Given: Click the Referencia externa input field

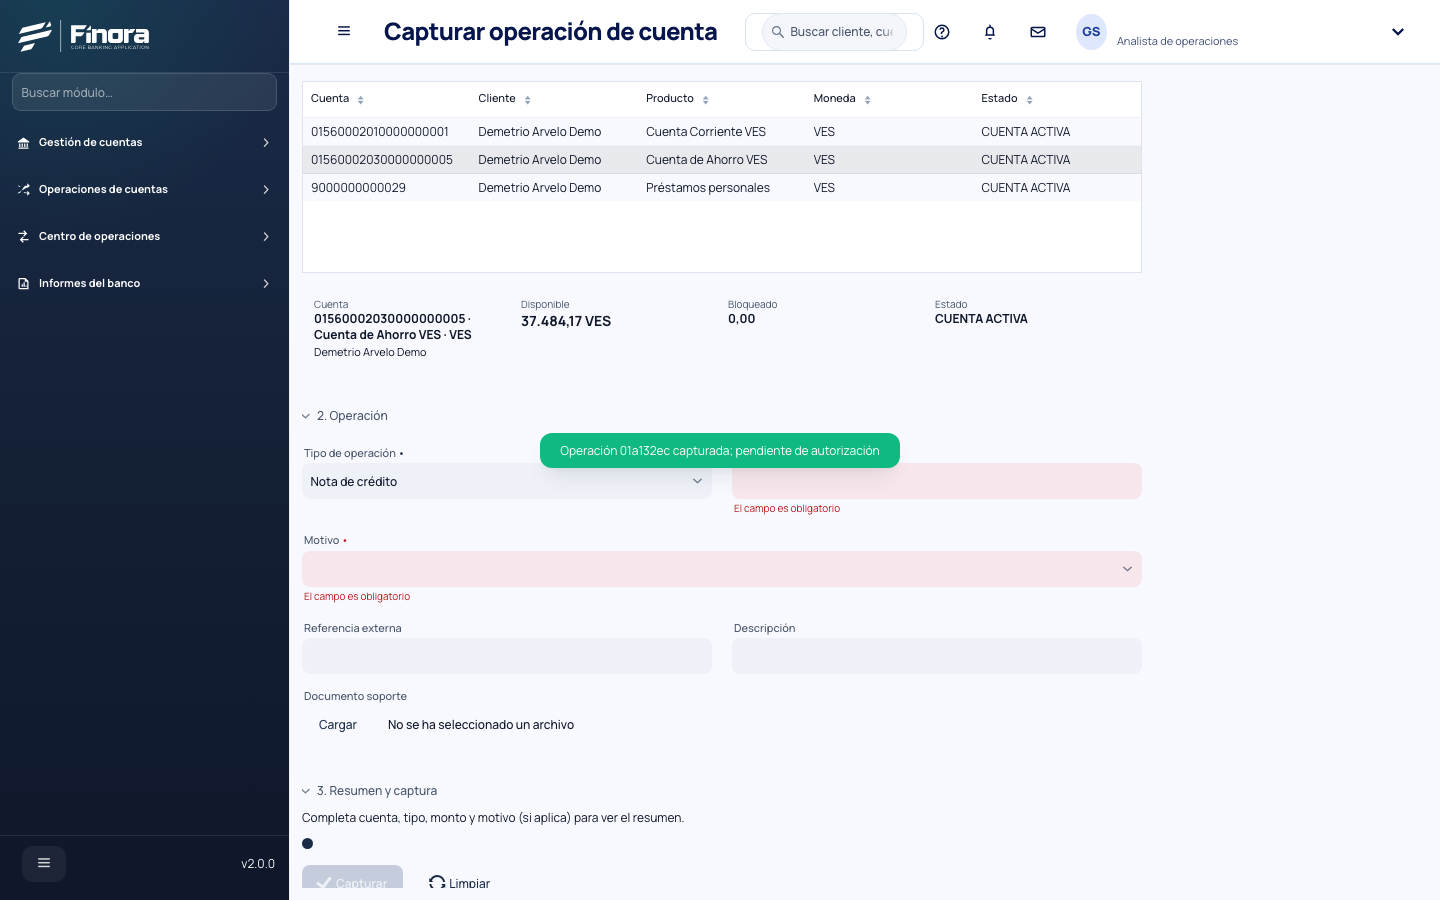Looking at the screenshot, I should pyautogui.click(x=507, y=656).
